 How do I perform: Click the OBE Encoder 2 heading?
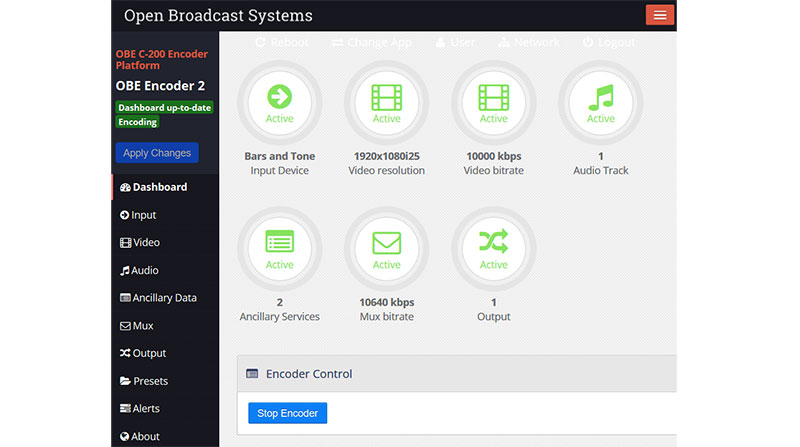point(160,86)
